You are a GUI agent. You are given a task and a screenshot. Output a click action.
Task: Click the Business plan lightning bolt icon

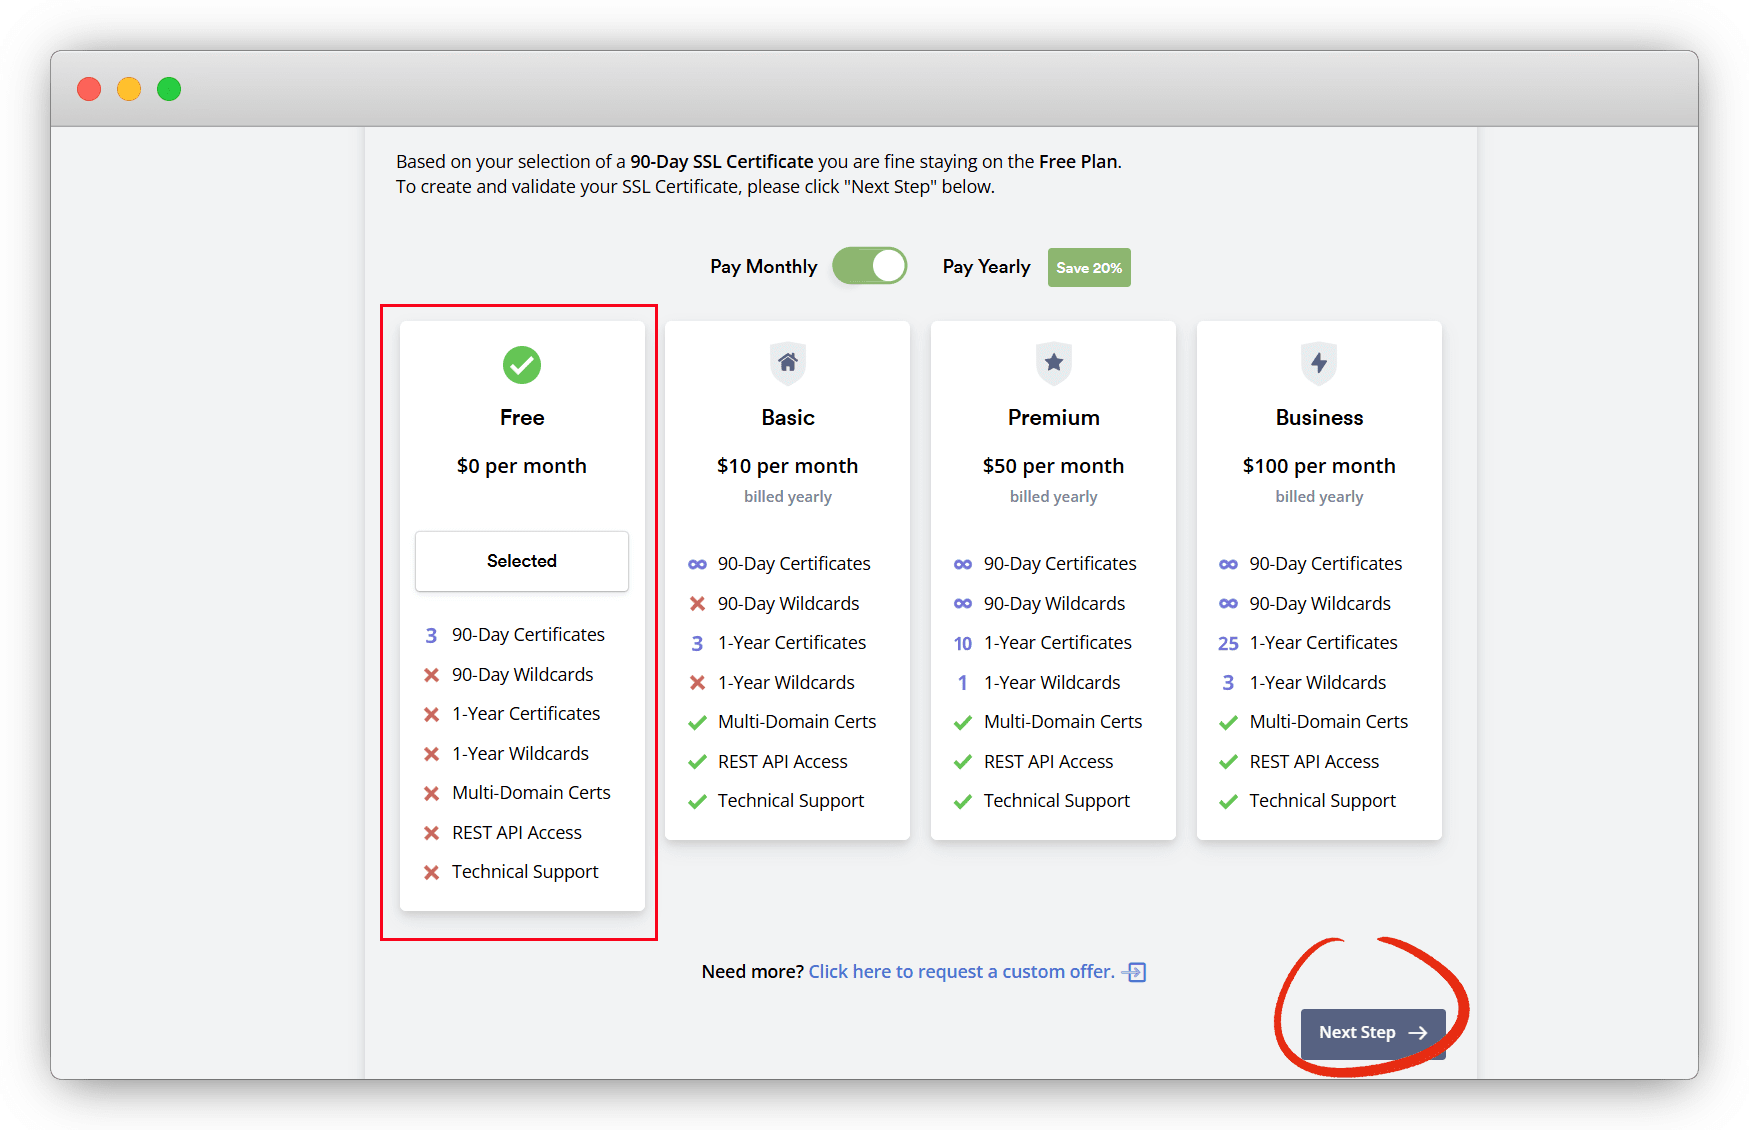(x=1319, y=363)
